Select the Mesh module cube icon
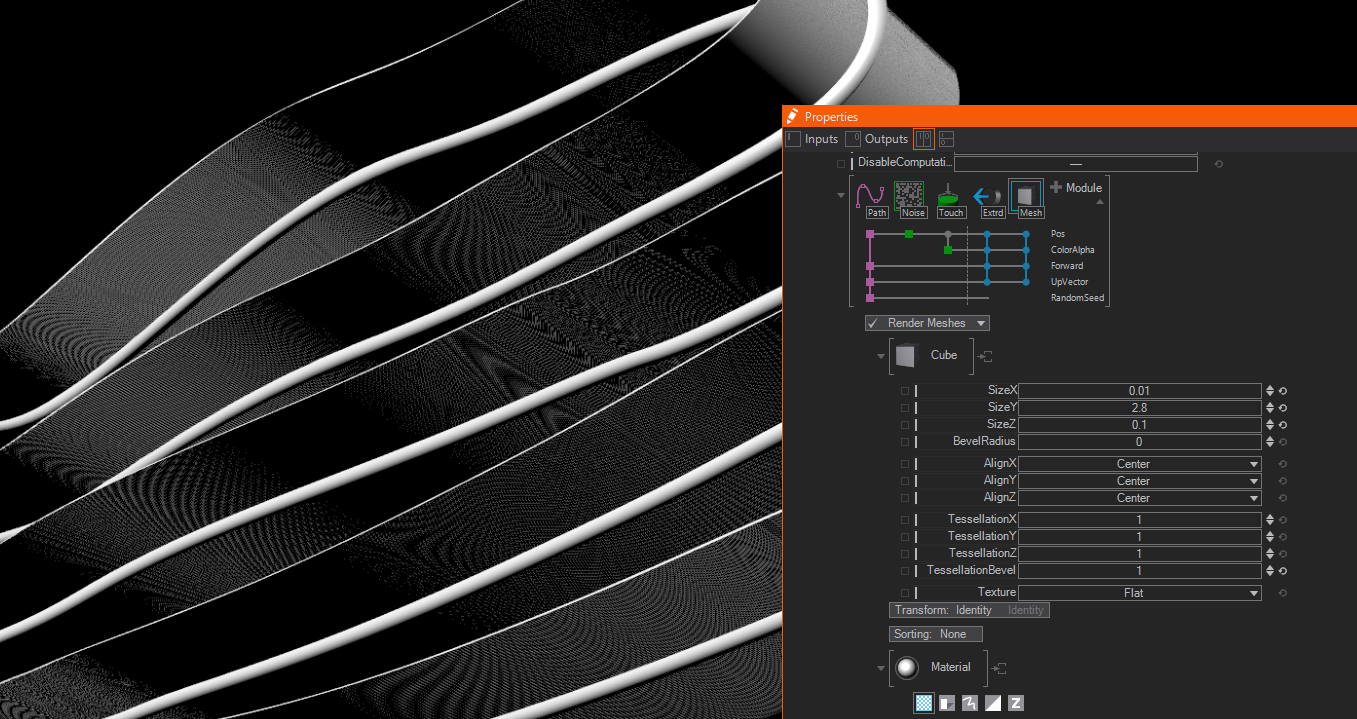This screenshot has width=1357, height=719. point(1026,194)
